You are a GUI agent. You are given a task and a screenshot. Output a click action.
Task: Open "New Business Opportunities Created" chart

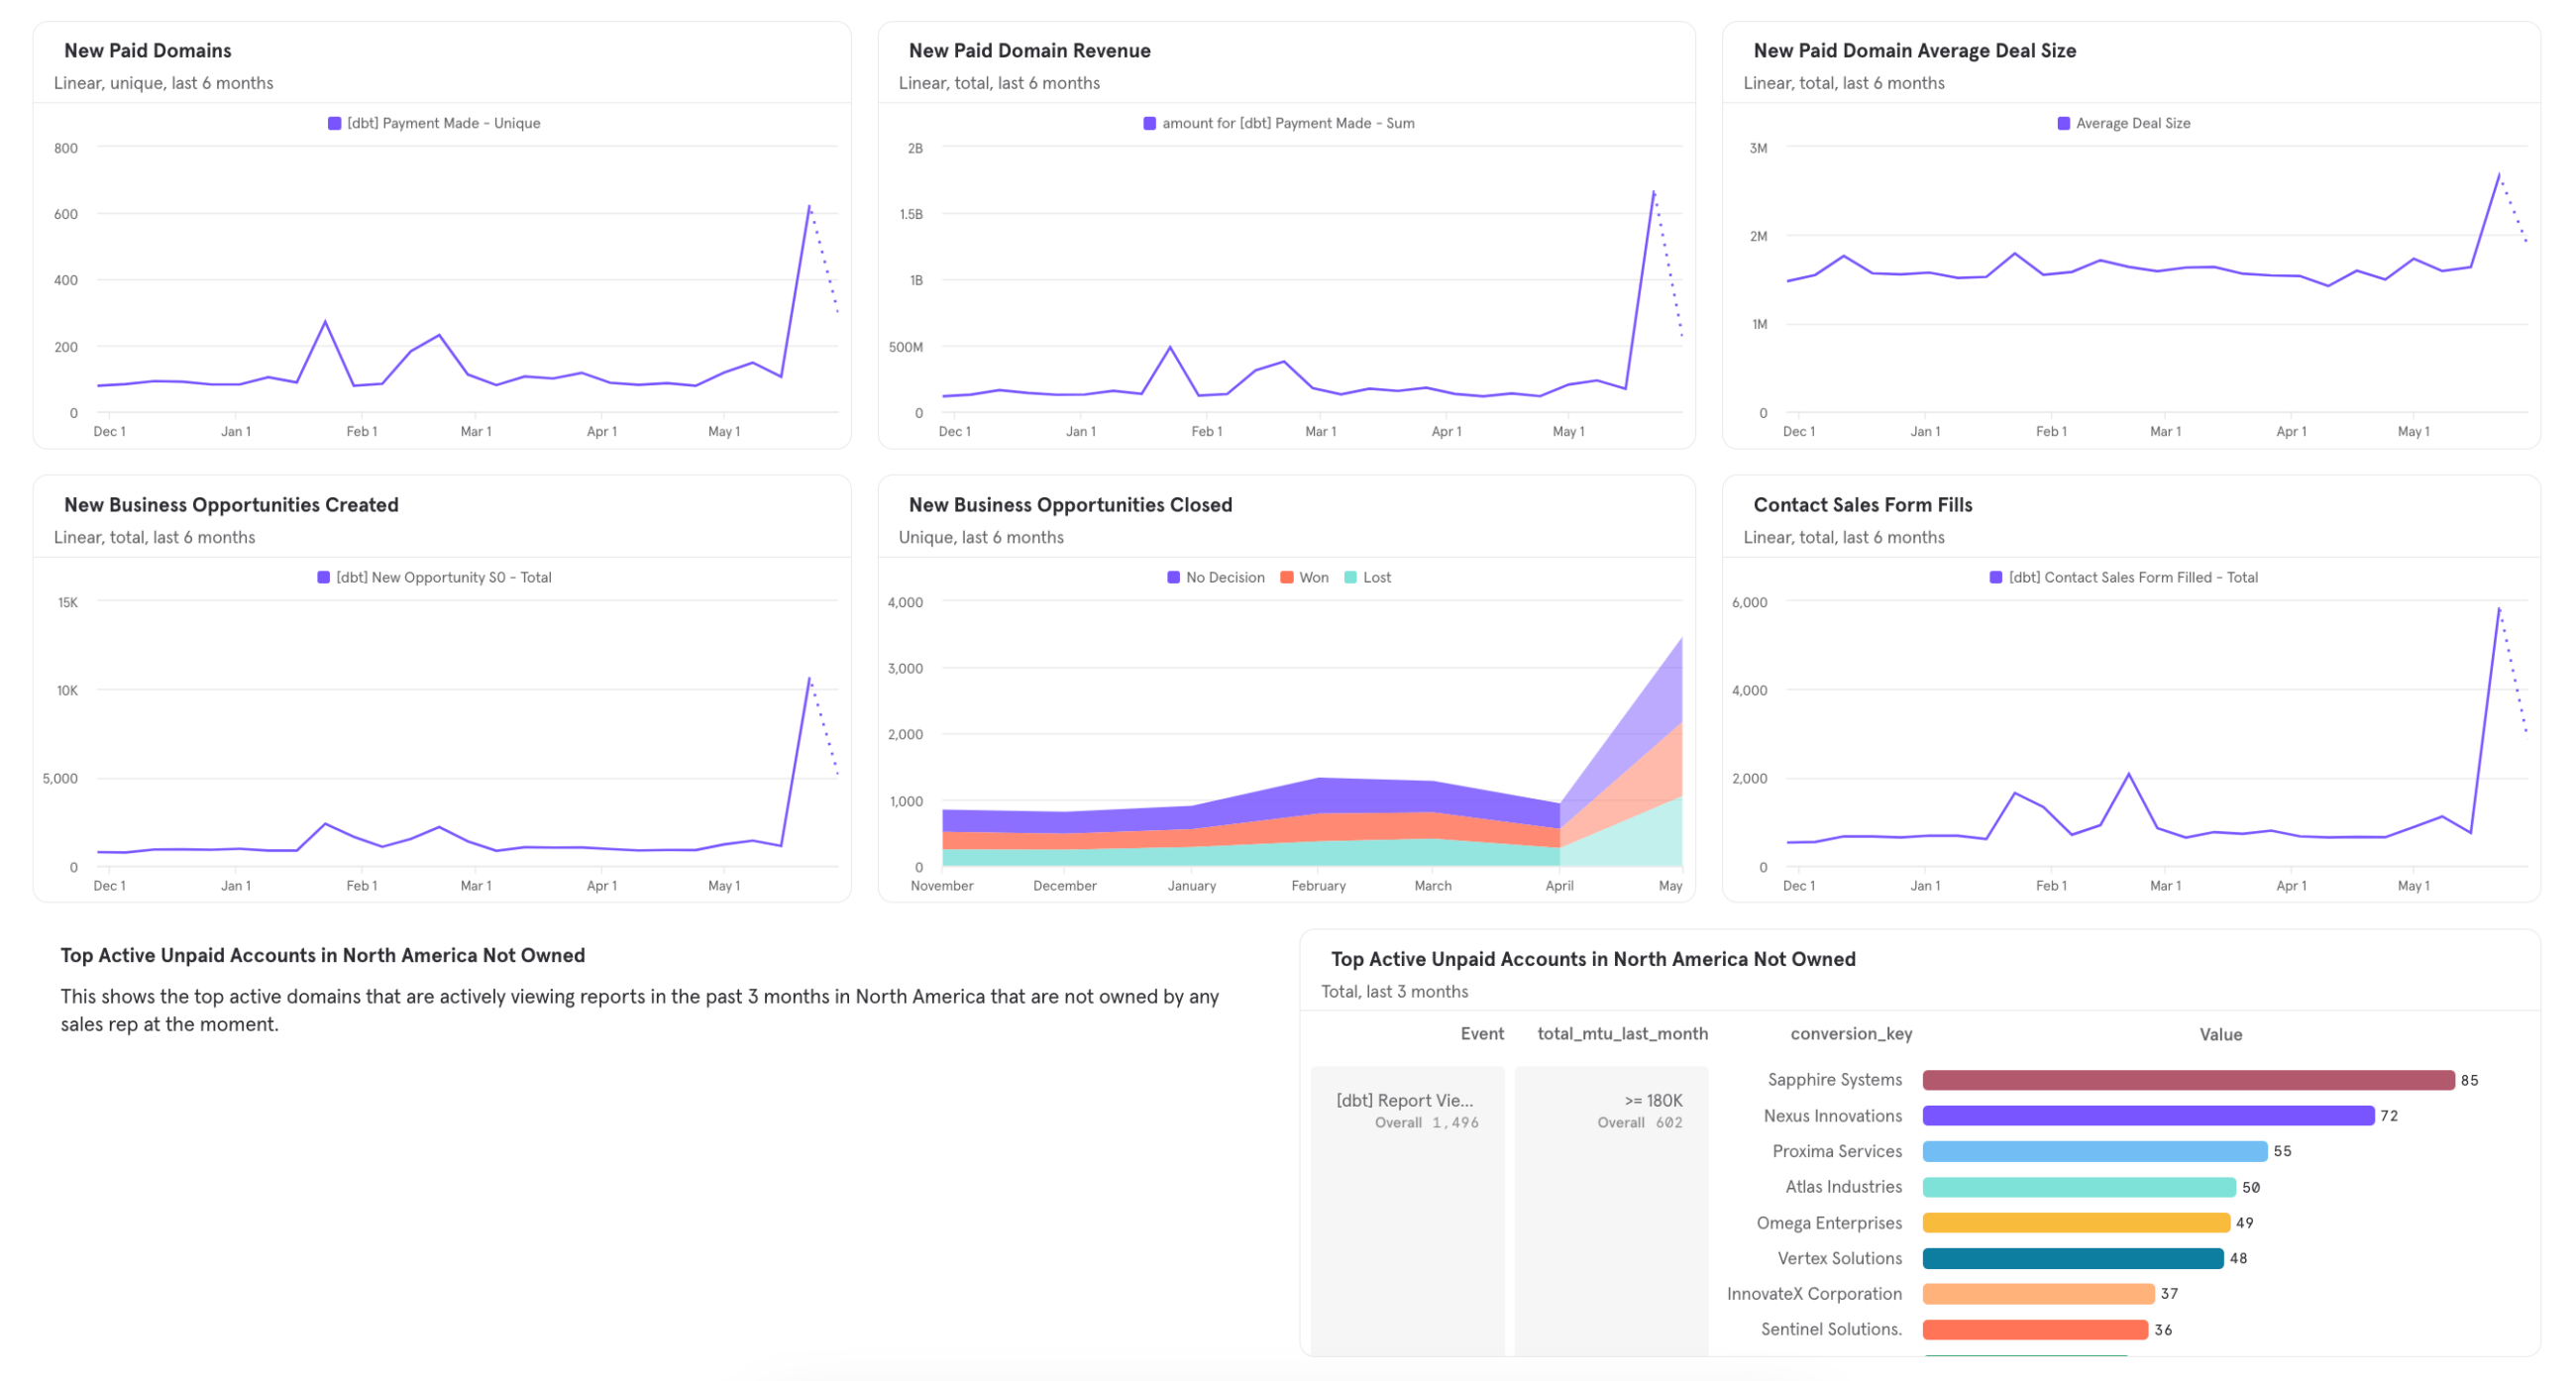230,504
